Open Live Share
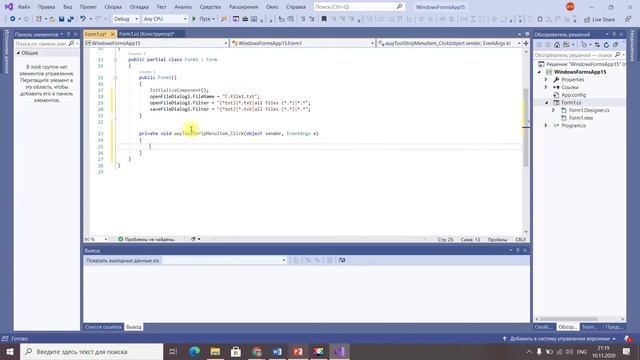Image resolution: width=640 pixels, height=360 pixels. click(599, 20)
